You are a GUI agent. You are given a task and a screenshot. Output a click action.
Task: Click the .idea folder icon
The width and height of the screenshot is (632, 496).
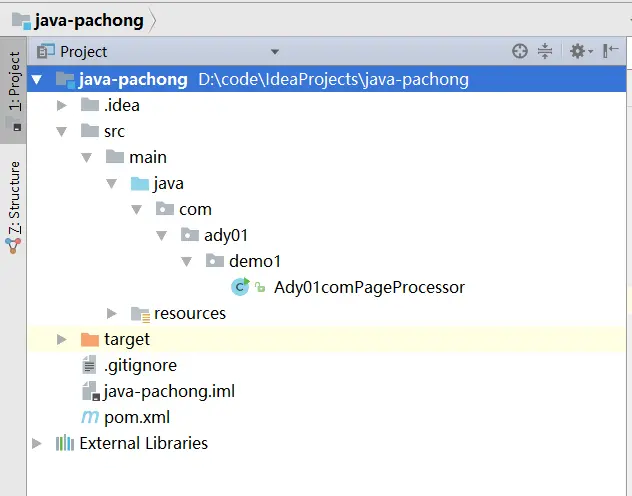[x=89, y=105]
